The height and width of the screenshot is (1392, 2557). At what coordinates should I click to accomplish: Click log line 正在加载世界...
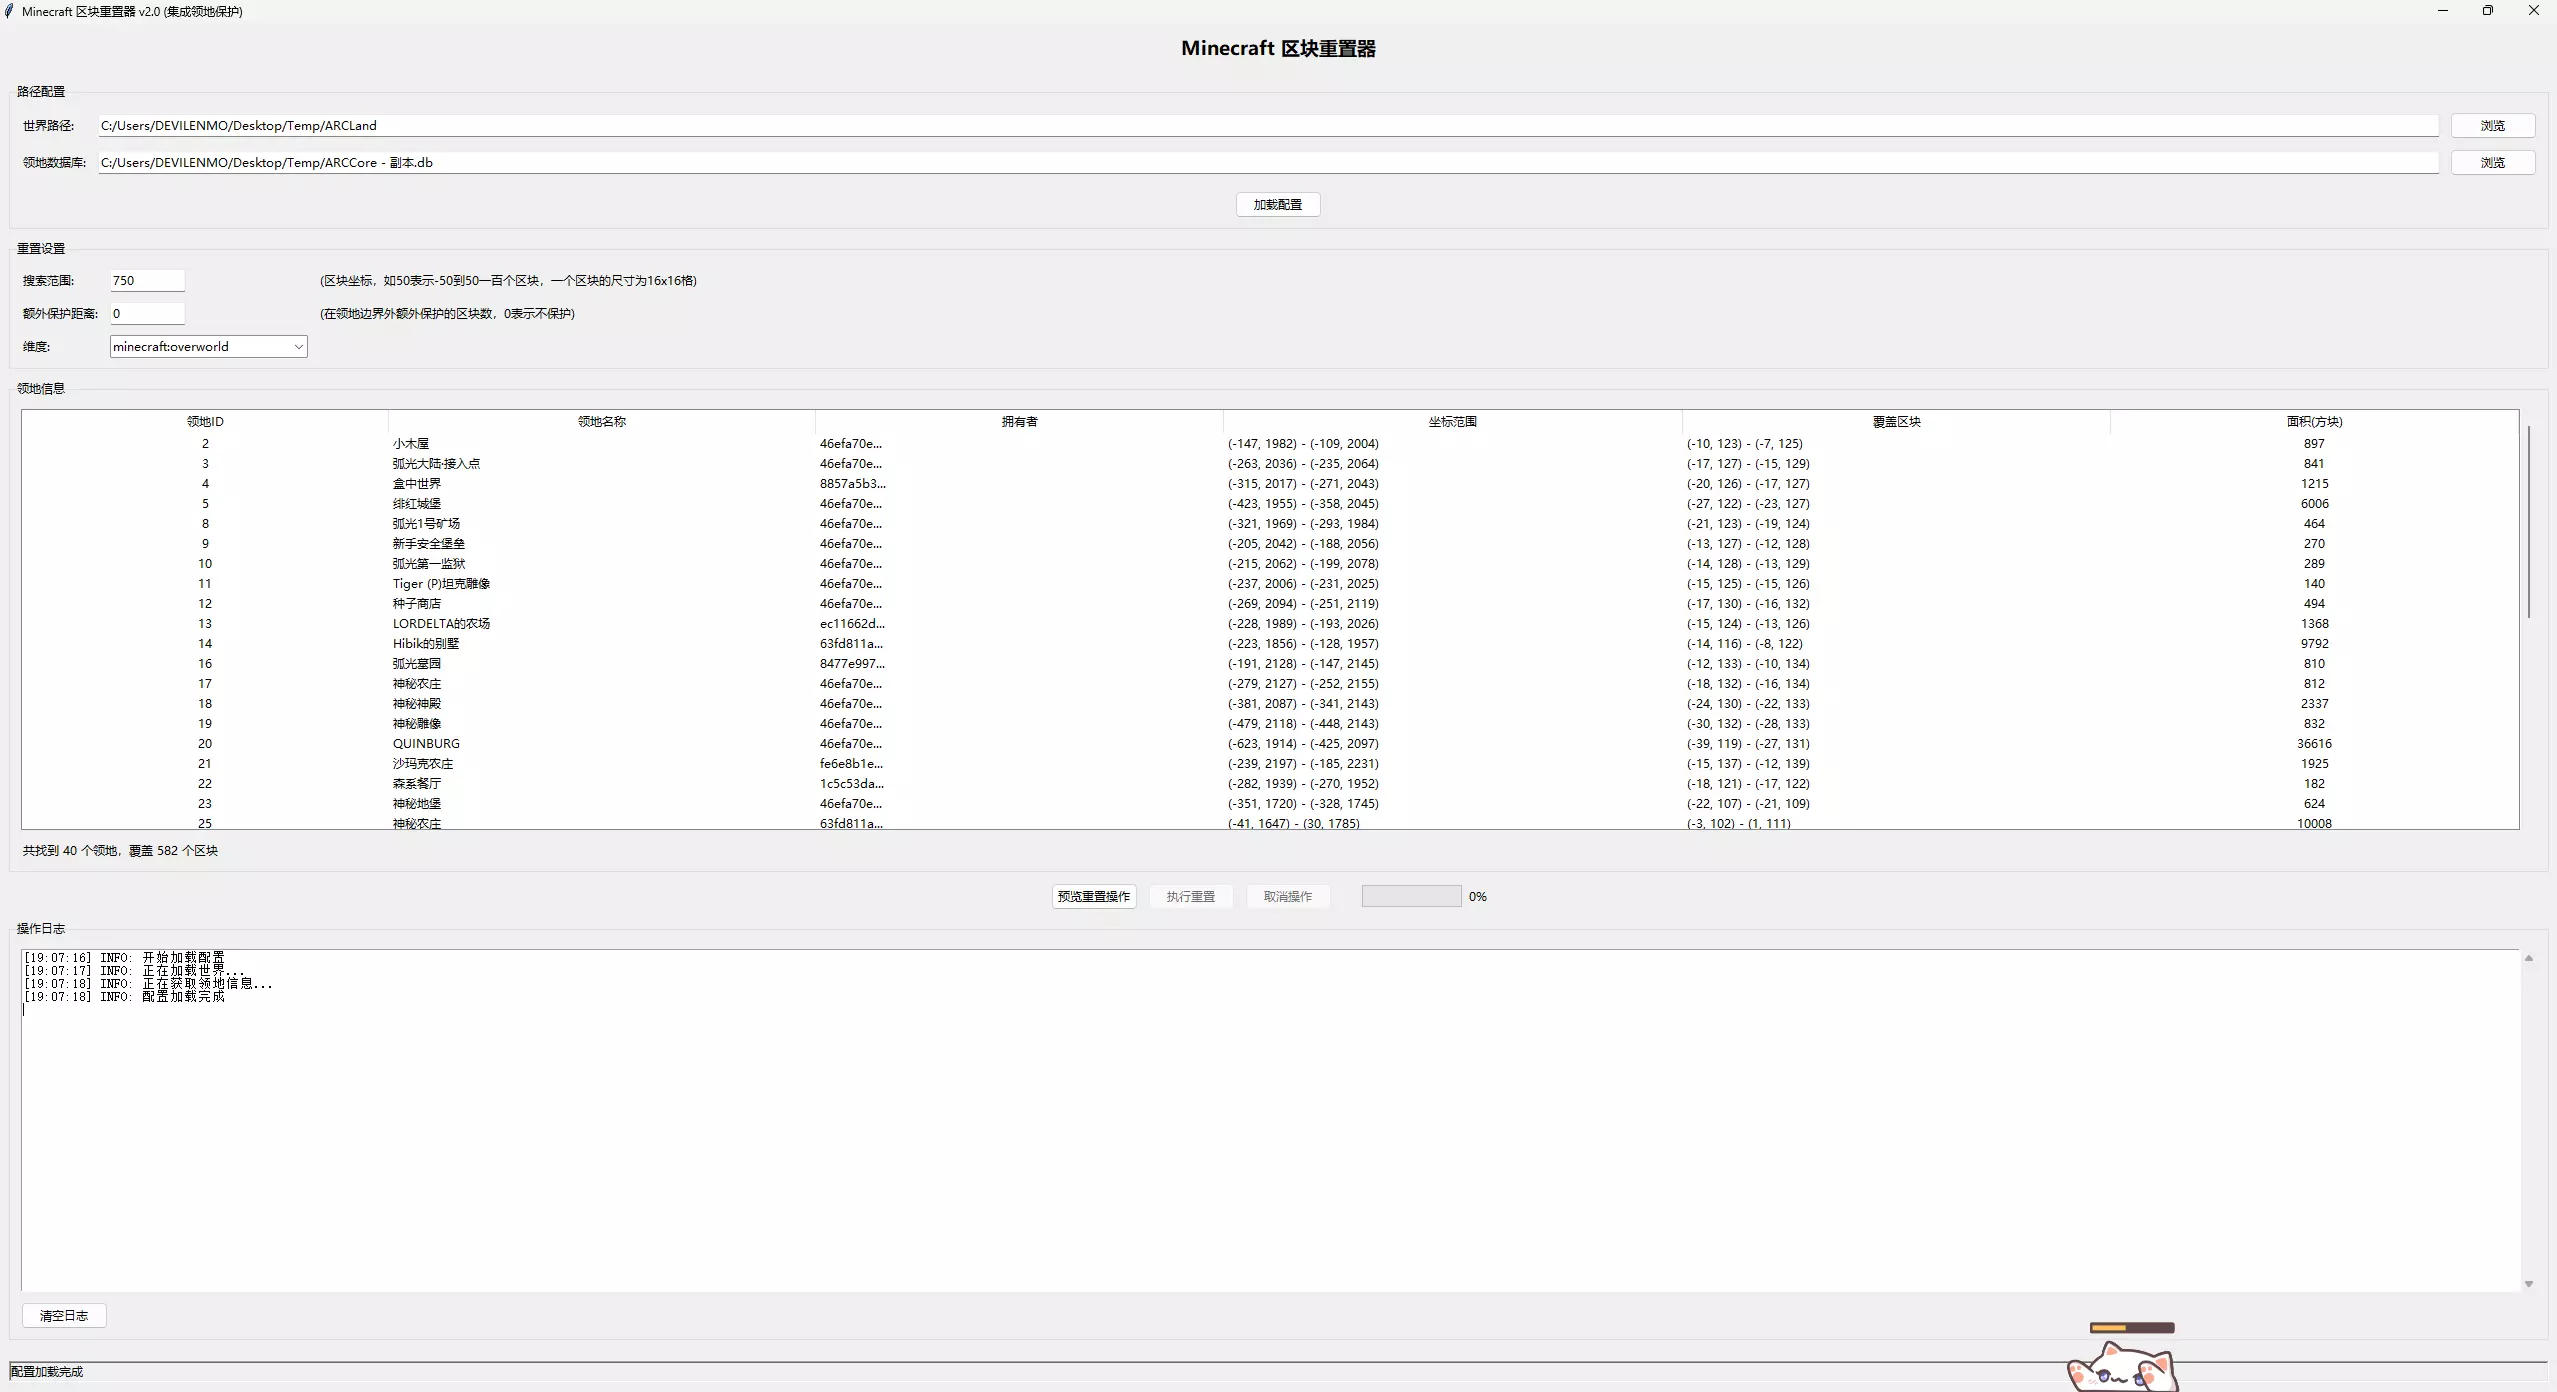pyautogui.click(x=134, y=970)
